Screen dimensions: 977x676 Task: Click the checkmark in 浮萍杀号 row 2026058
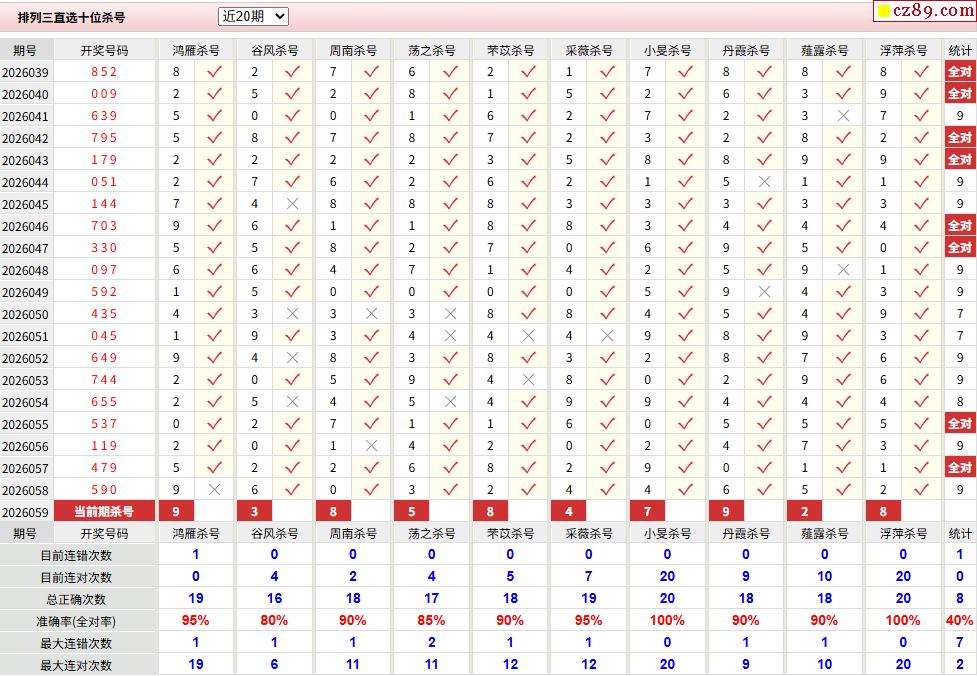click(921, 490)
